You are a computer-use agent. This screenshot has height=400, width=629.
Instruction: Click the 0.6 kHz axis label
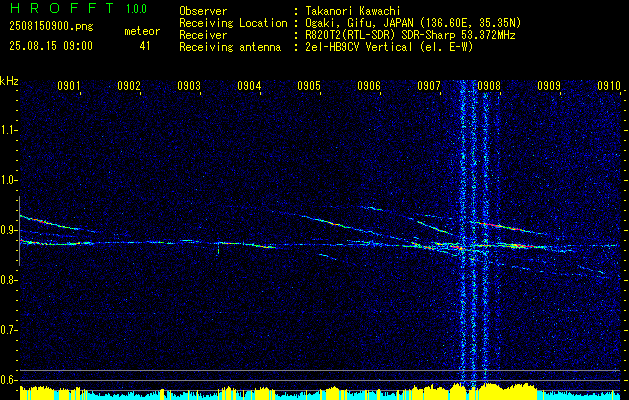coord(8,380)
